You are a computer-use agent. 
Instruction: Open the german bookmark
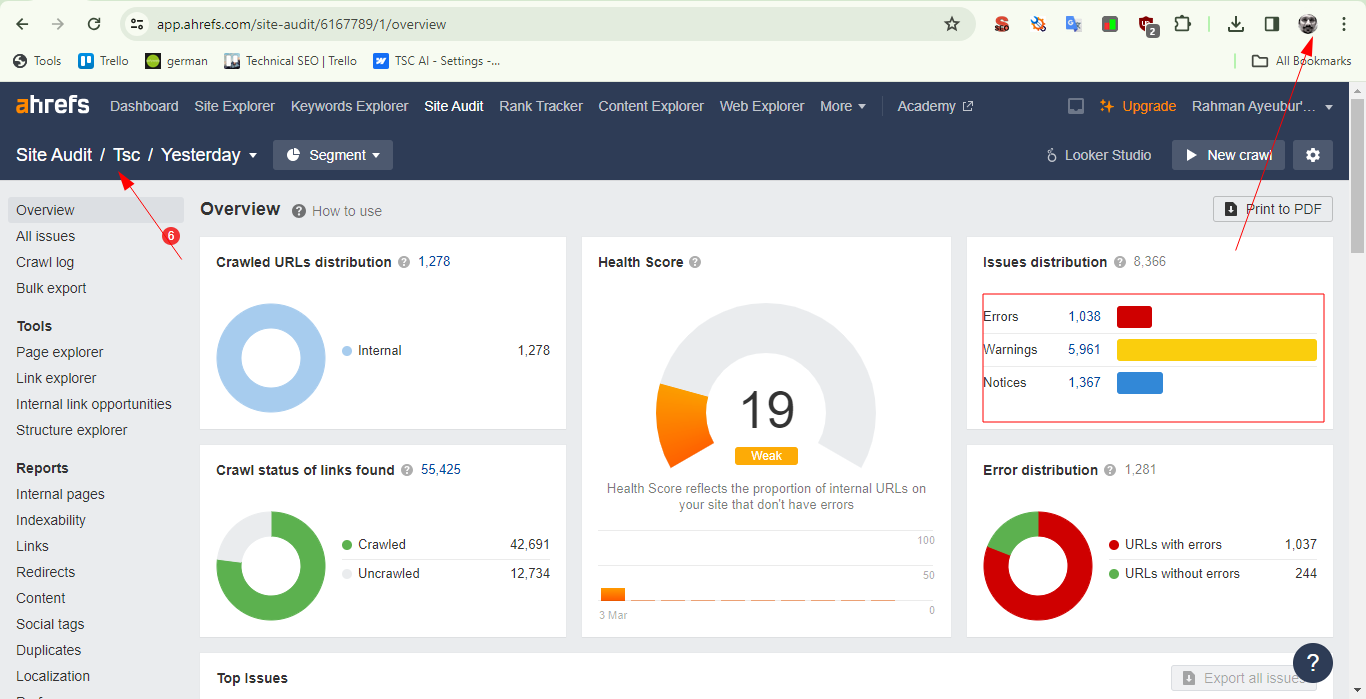(177, 61)
